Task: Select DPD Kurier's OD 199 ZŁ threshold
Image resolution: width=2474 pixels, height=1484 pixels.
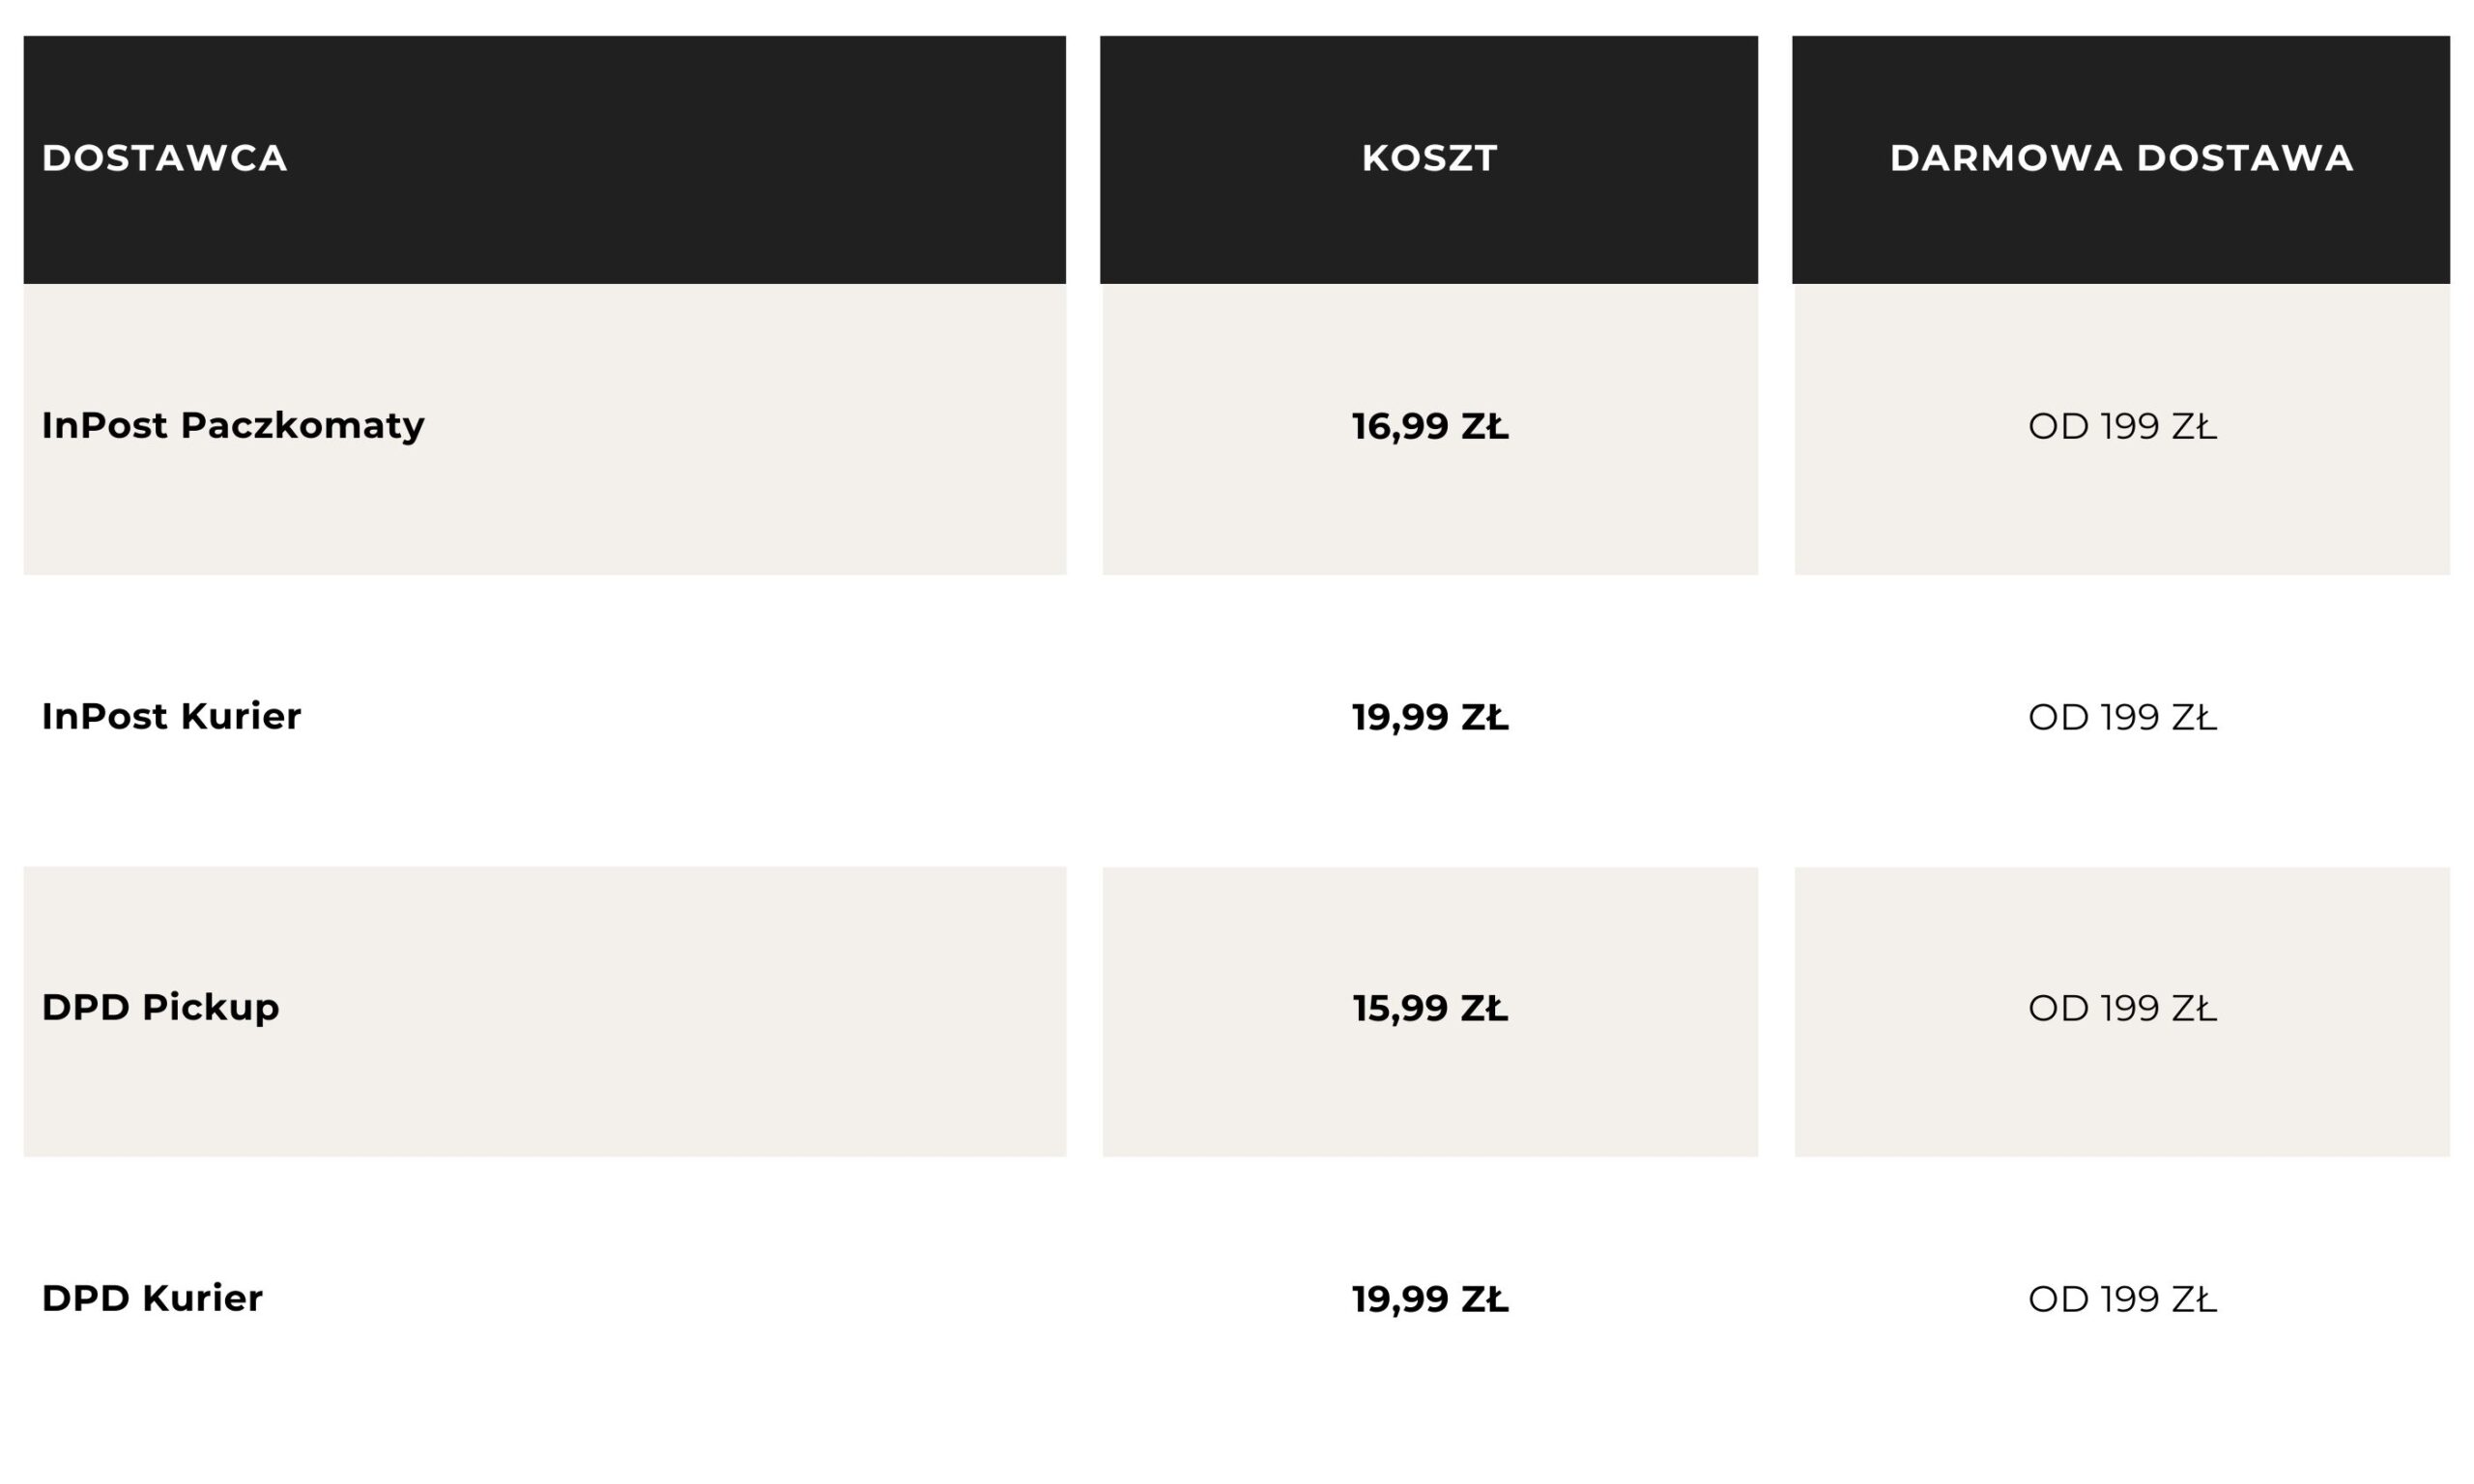Action: pos(2122,1299)
